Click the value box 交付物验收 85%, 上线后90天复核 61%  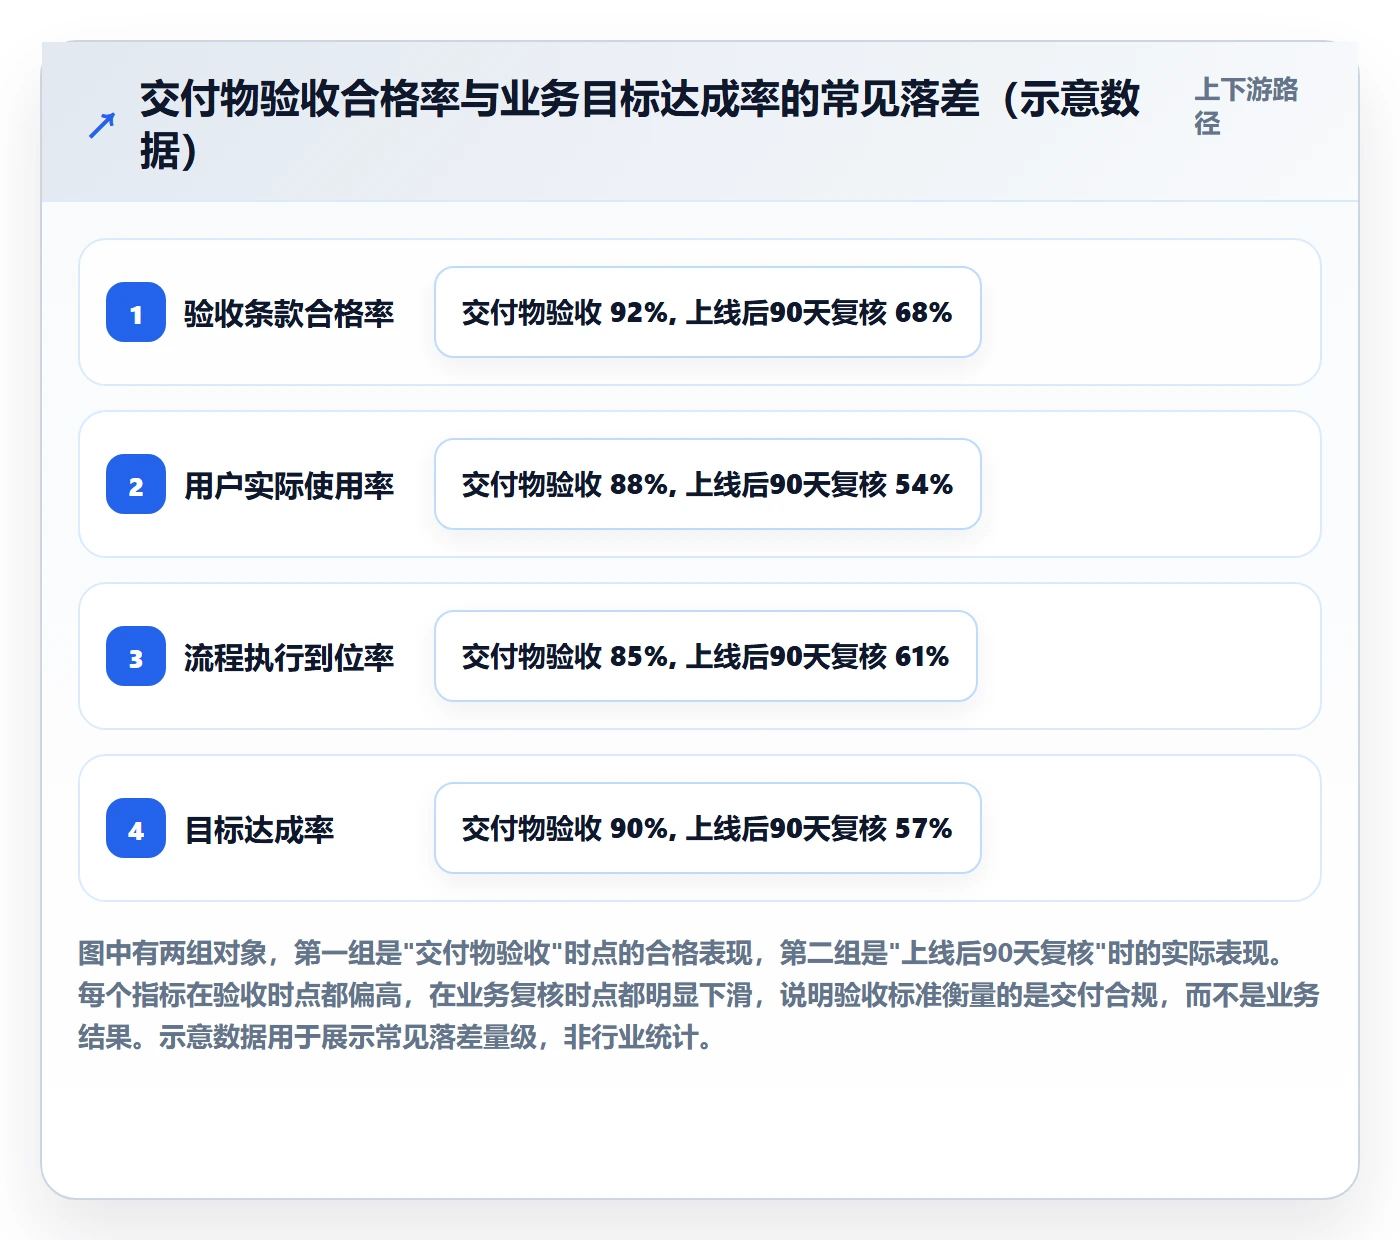706,656
